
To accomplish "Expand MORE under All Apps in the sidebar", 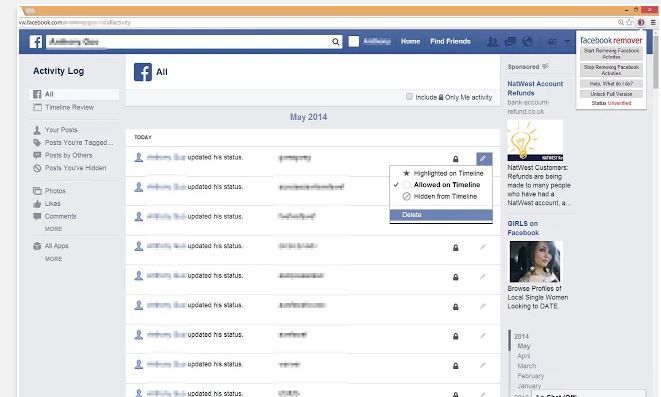I will coord(54,259).
